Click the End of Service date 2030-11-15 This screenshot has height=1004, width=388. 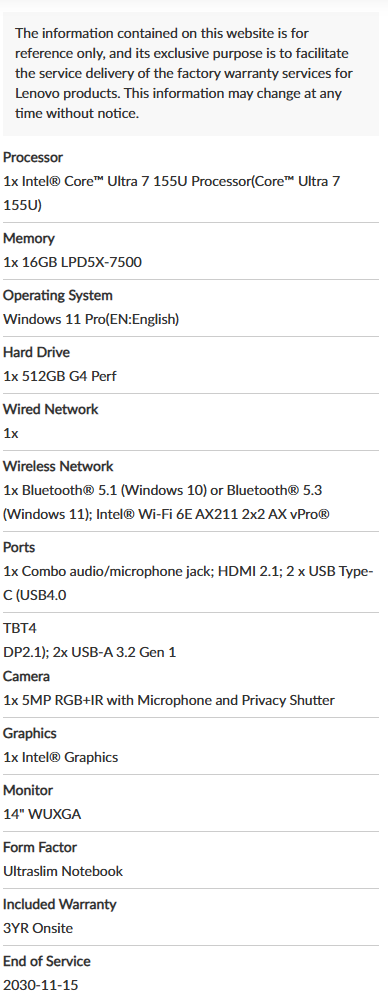[x=41, y=985]
